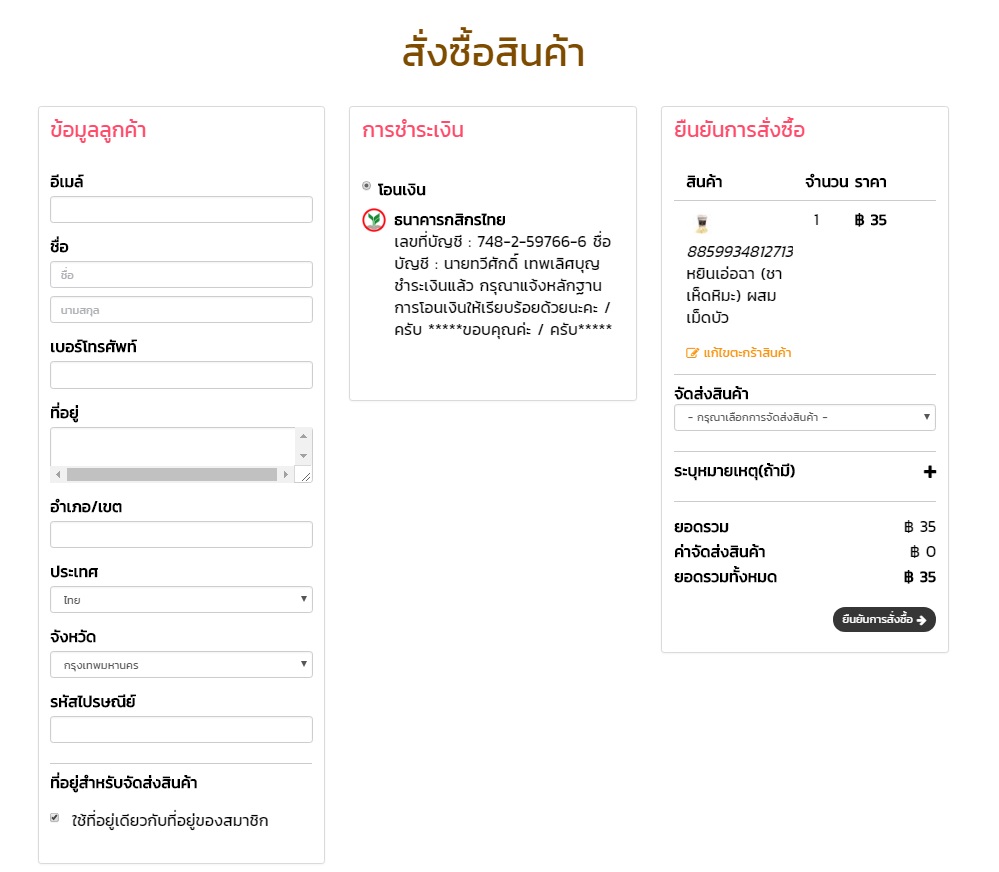The image size is (999, 872).
Task: Click the arrow icon on ยืนยันการสั่งซื้อ button
Action: (921, 620)
